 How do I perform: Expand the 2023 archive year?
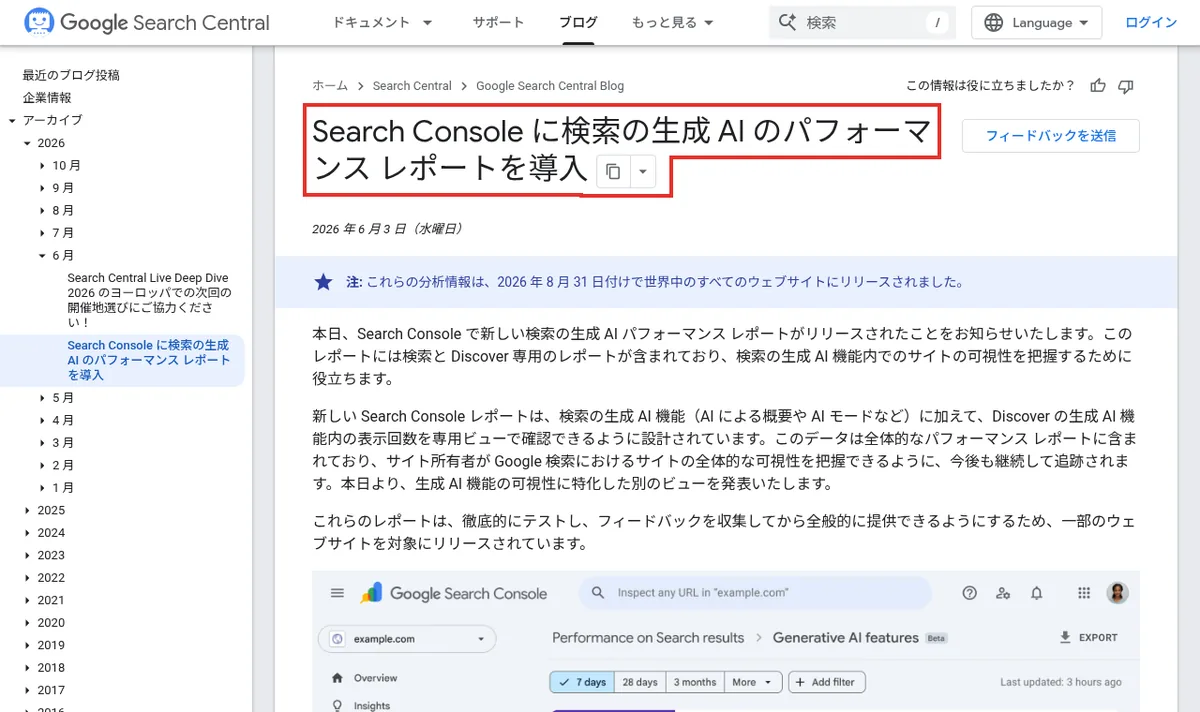pyautogui.click(x=27, y=555)
